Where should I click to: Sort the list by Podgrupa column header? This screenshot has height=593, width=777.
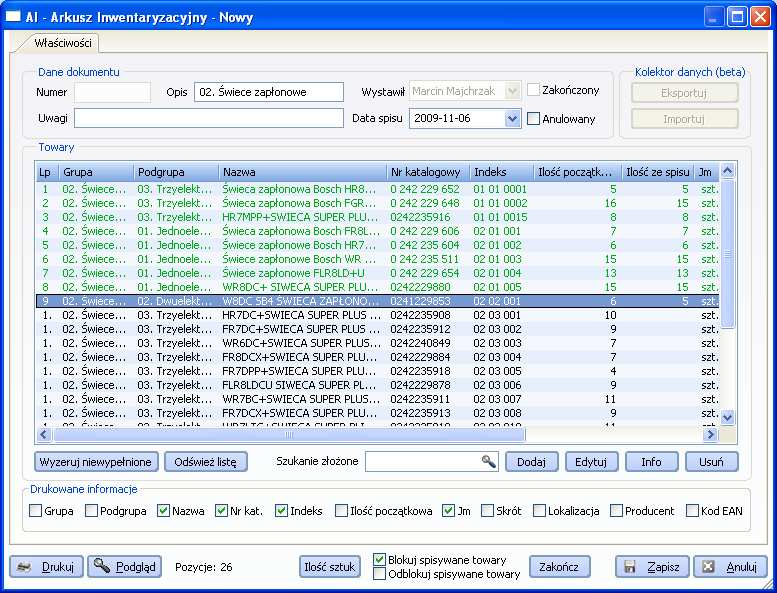(176, 172)
